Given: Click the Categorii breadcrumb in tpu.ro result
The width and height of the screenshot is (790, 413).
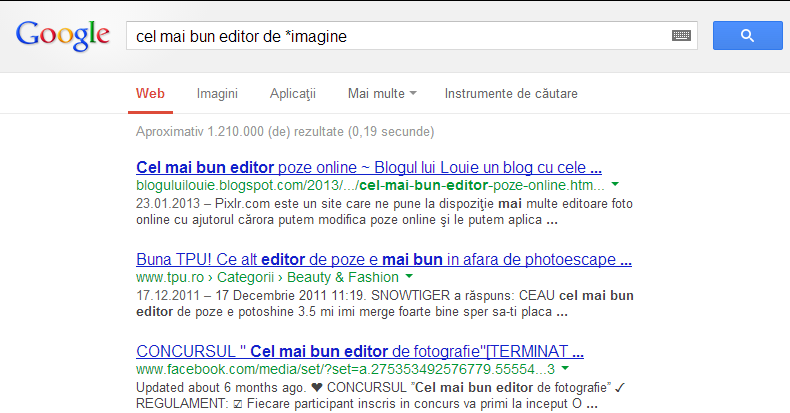Looking at the screenshot, I should 245,277.
